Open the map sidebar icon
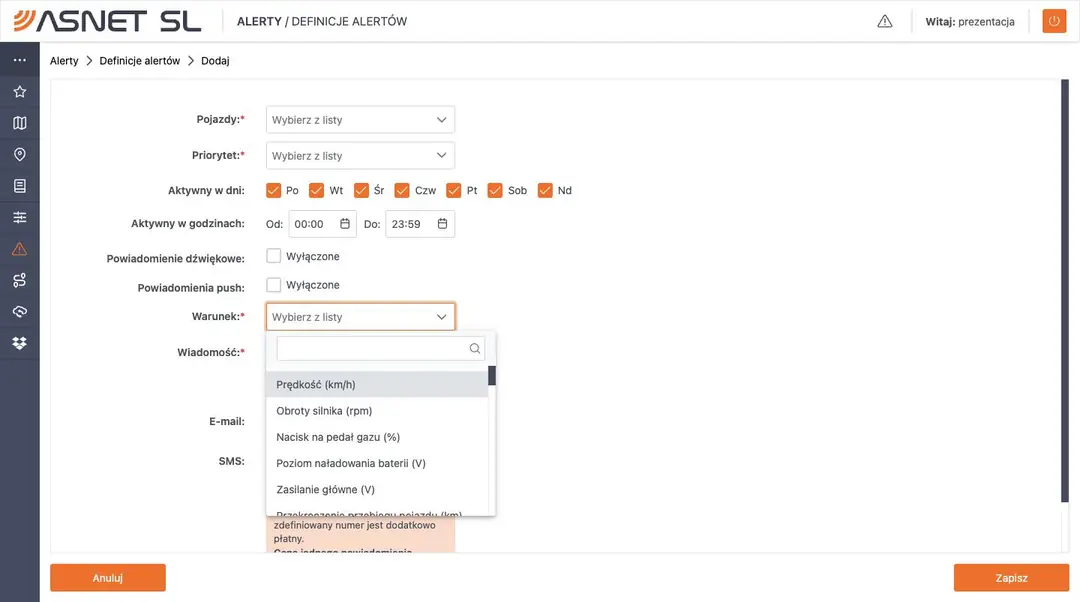This screenshot has width=1080, height=602. coord(19,123)
